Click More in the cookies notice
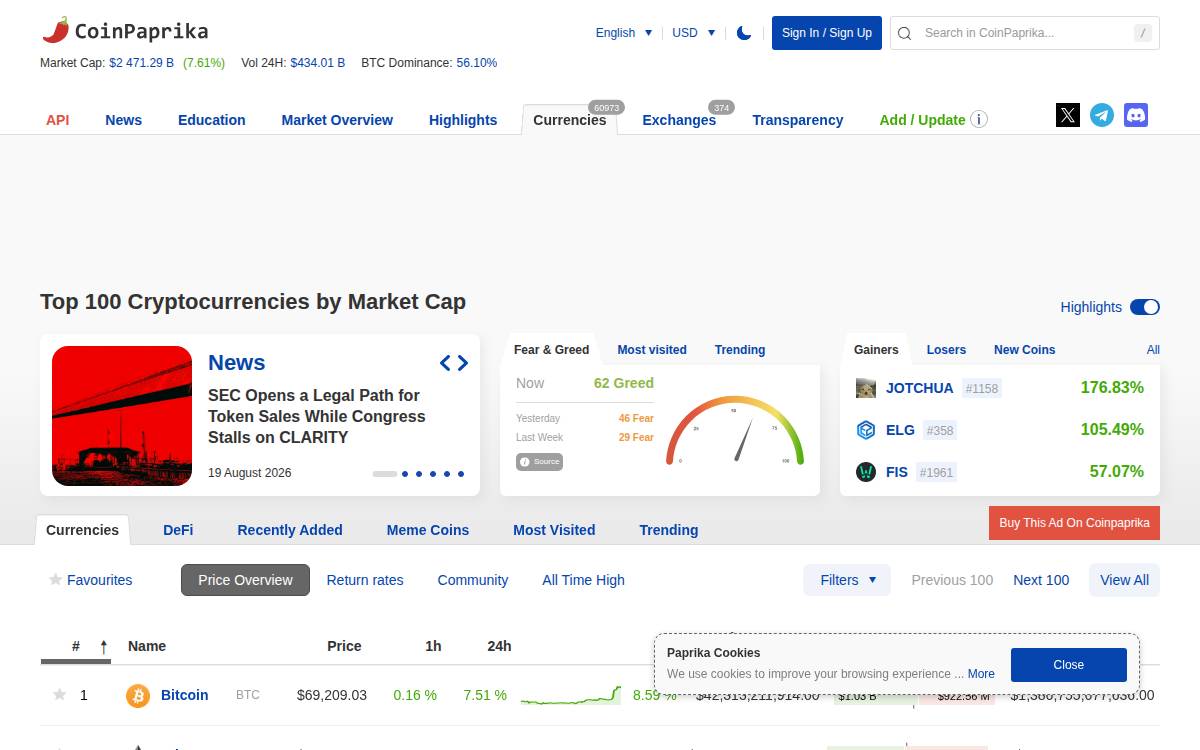The height and width of the screenshot is (750, 1200). [x=981, y=674]
